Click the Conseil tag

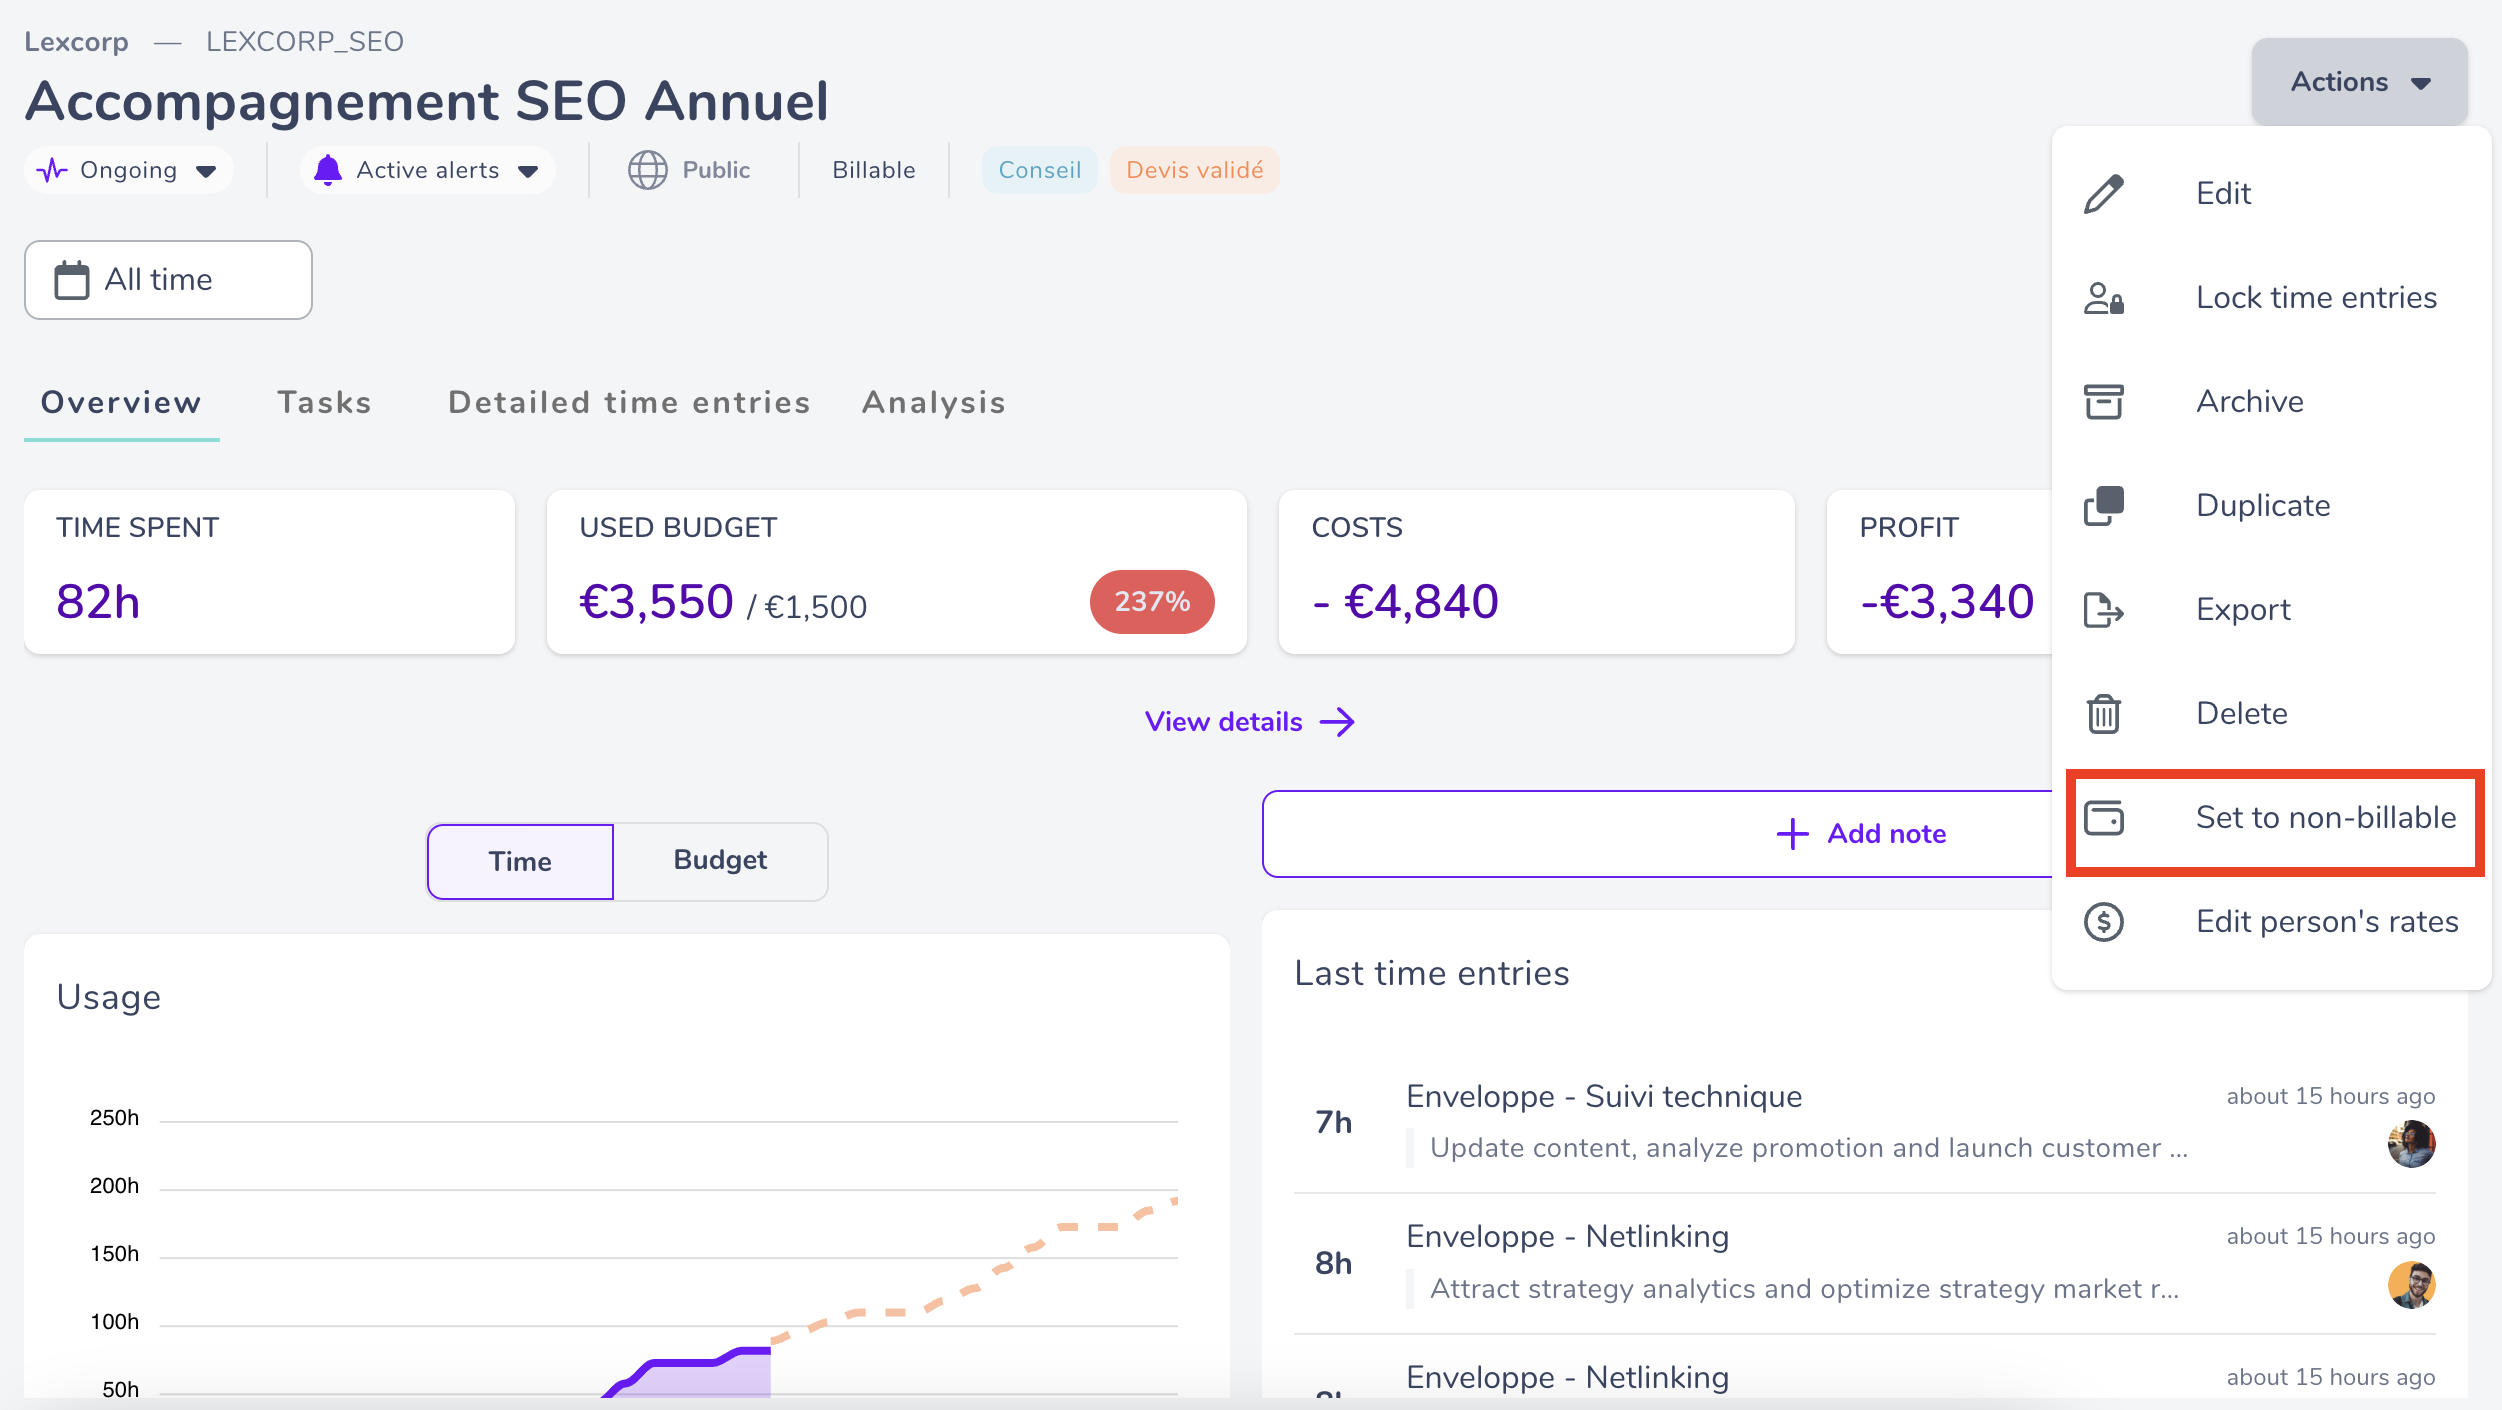[x=1040, y=170]
